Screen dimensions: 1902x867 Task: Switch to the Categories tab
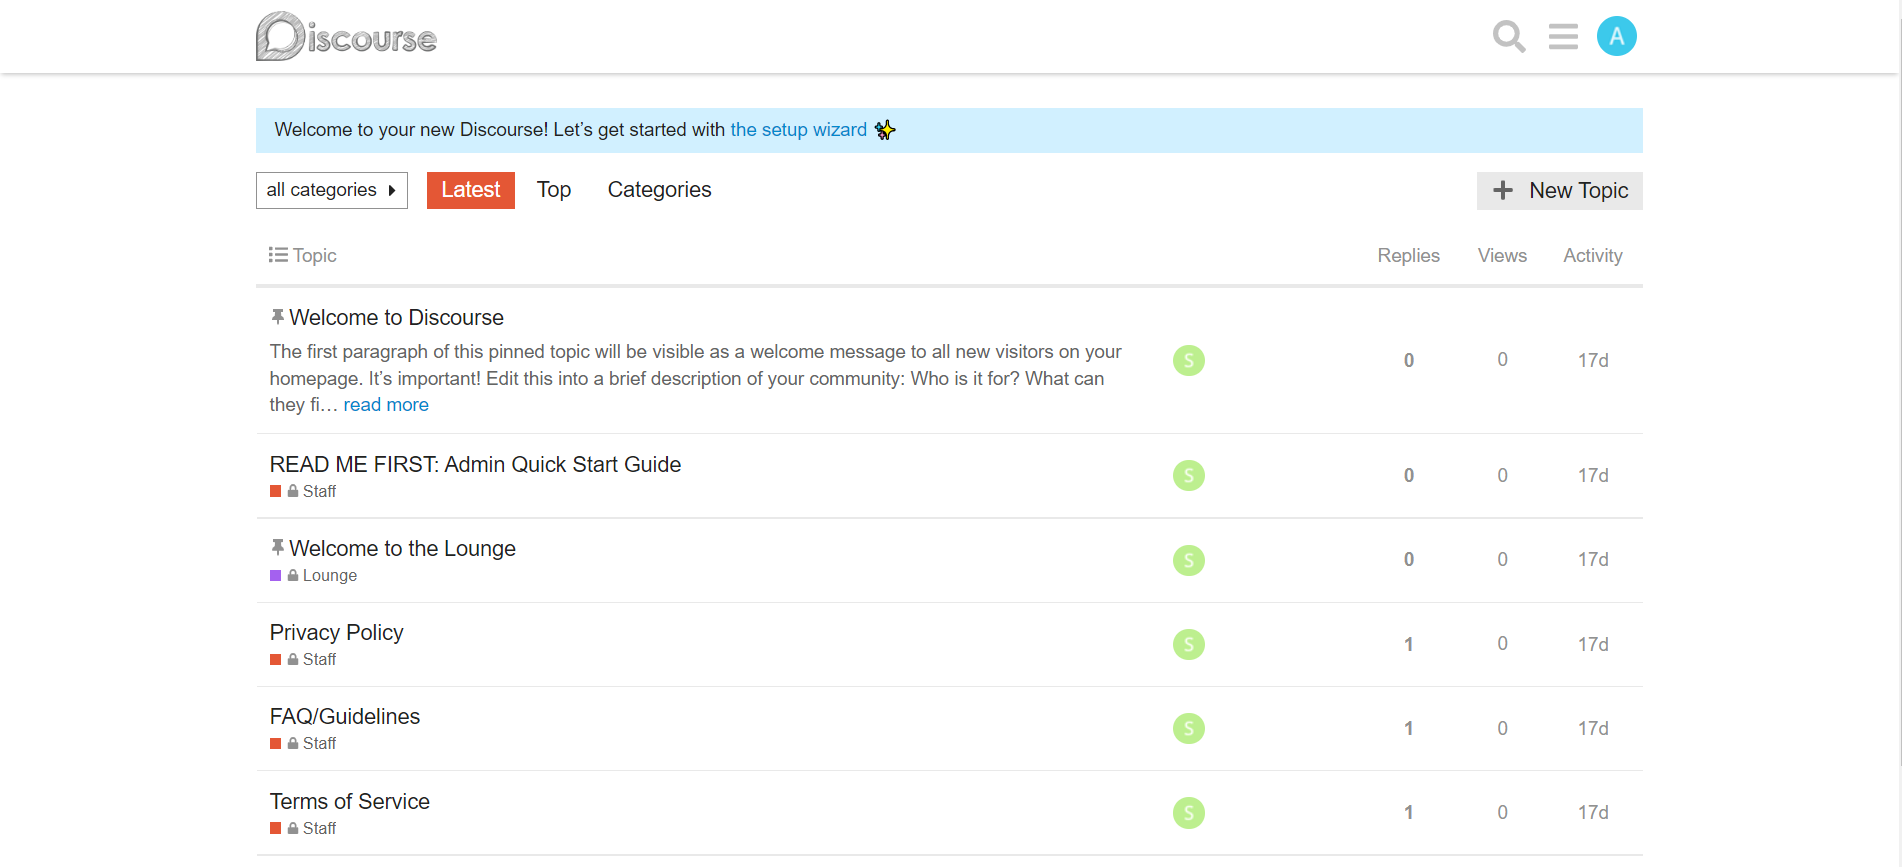pyautogui.click(x=660, y=190)
